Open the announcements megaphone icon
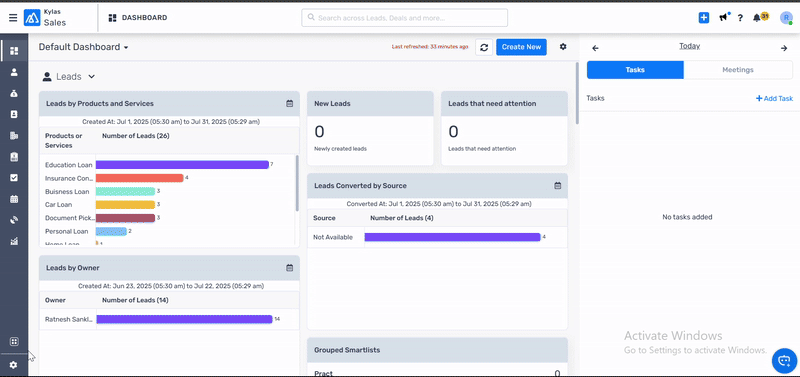 [723, 18]
